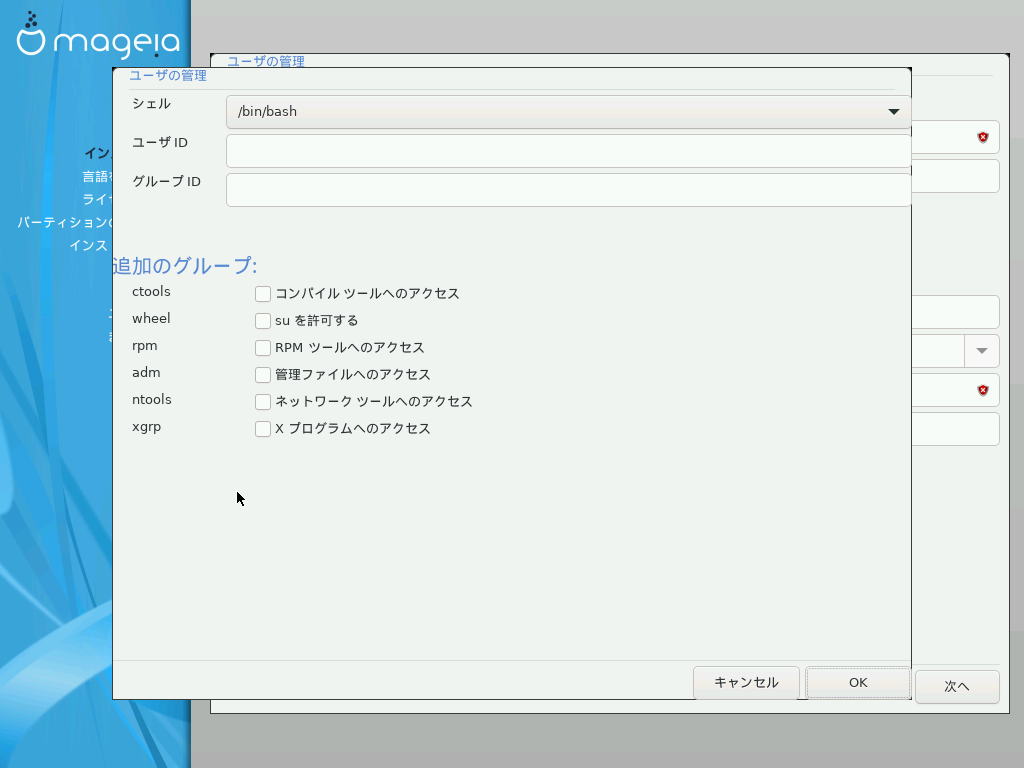
Task: Select the ntools group label
Action: [152, 400]
